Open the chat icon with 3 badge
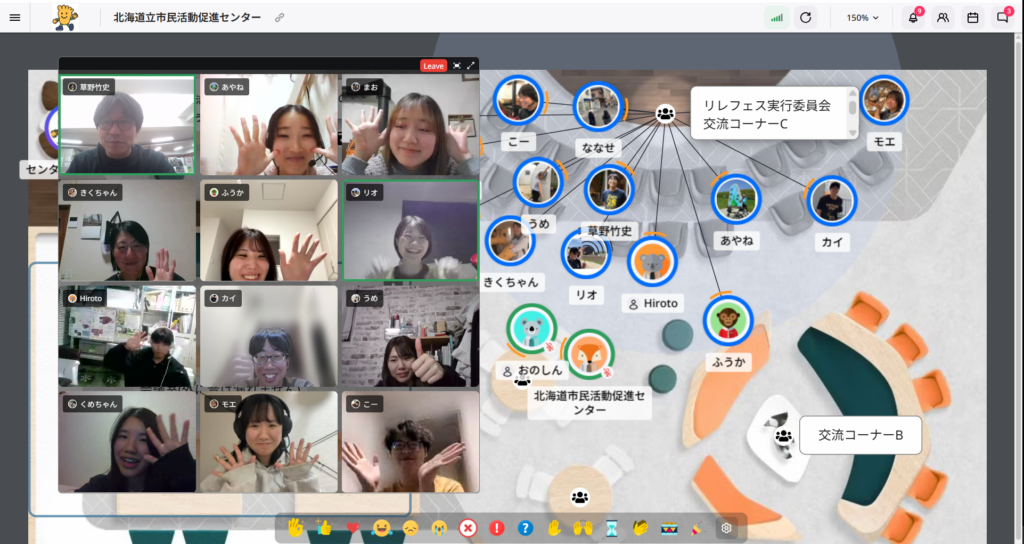The height and width of the screenshot is (544, 1024). pos(1002,17)
